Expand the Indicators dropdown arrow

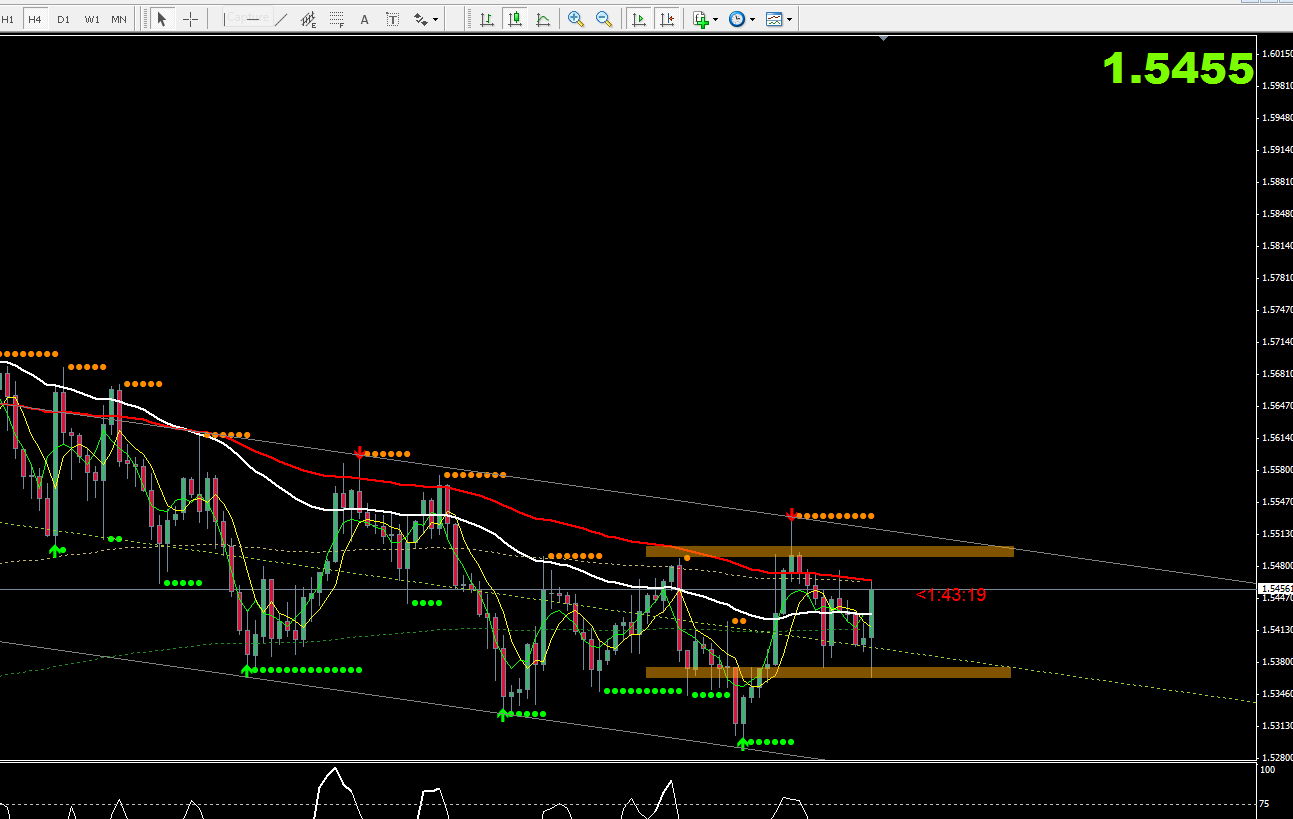[715, 20]
